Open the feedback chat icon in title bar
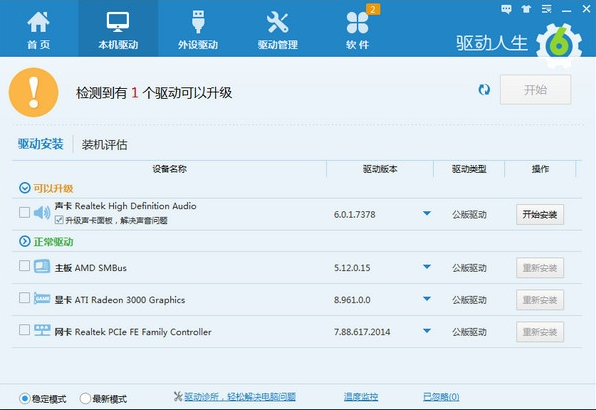The image size is (596, 410). click(506, 9)
